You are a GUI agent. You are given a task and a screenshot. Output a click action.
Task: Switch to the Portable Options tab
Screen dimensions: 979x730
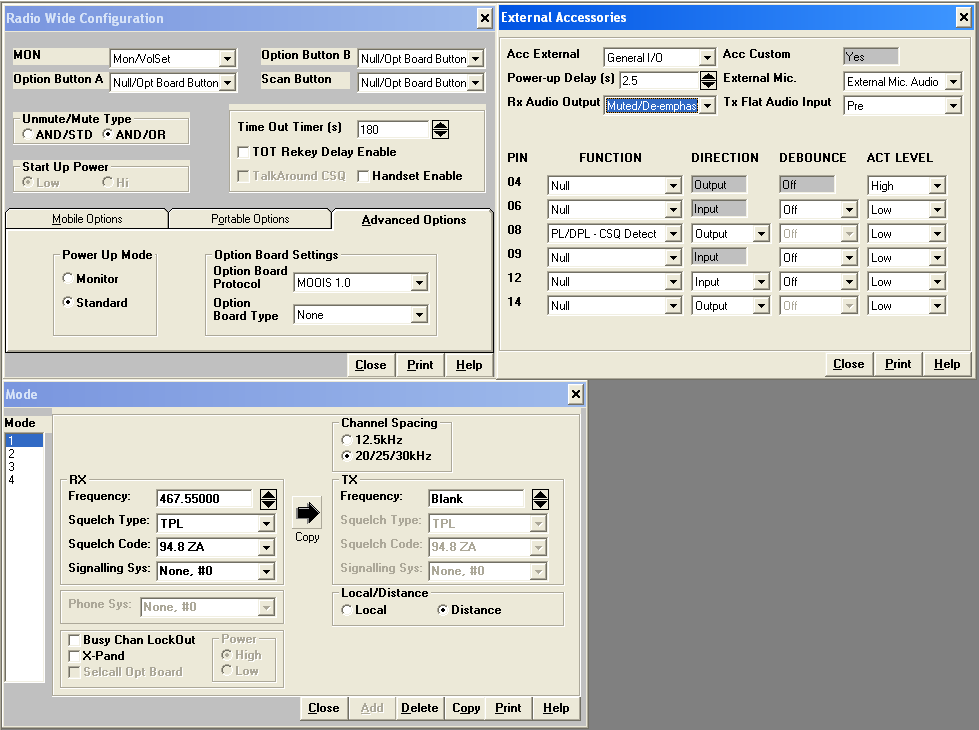250,219
